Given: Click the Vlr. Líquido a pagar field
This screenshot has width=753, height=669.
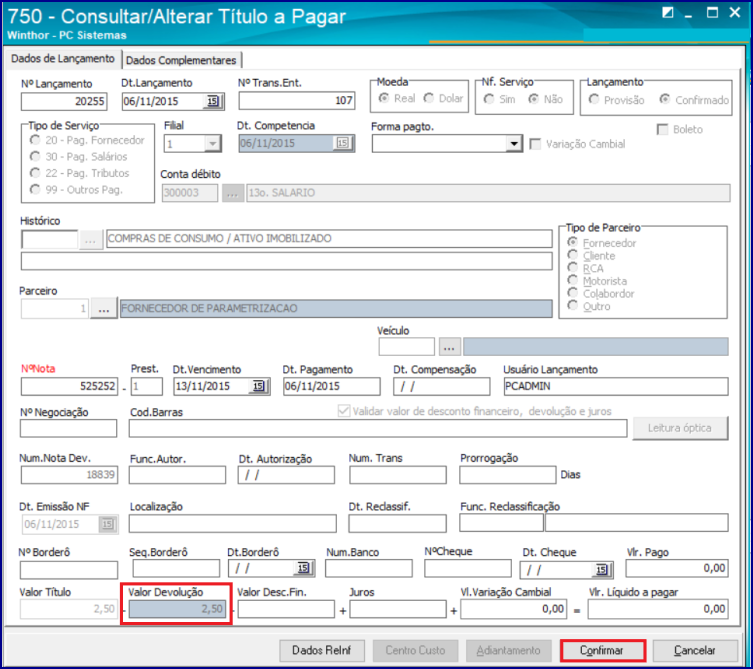Looking at the screenshot, I should click(658, 609).
